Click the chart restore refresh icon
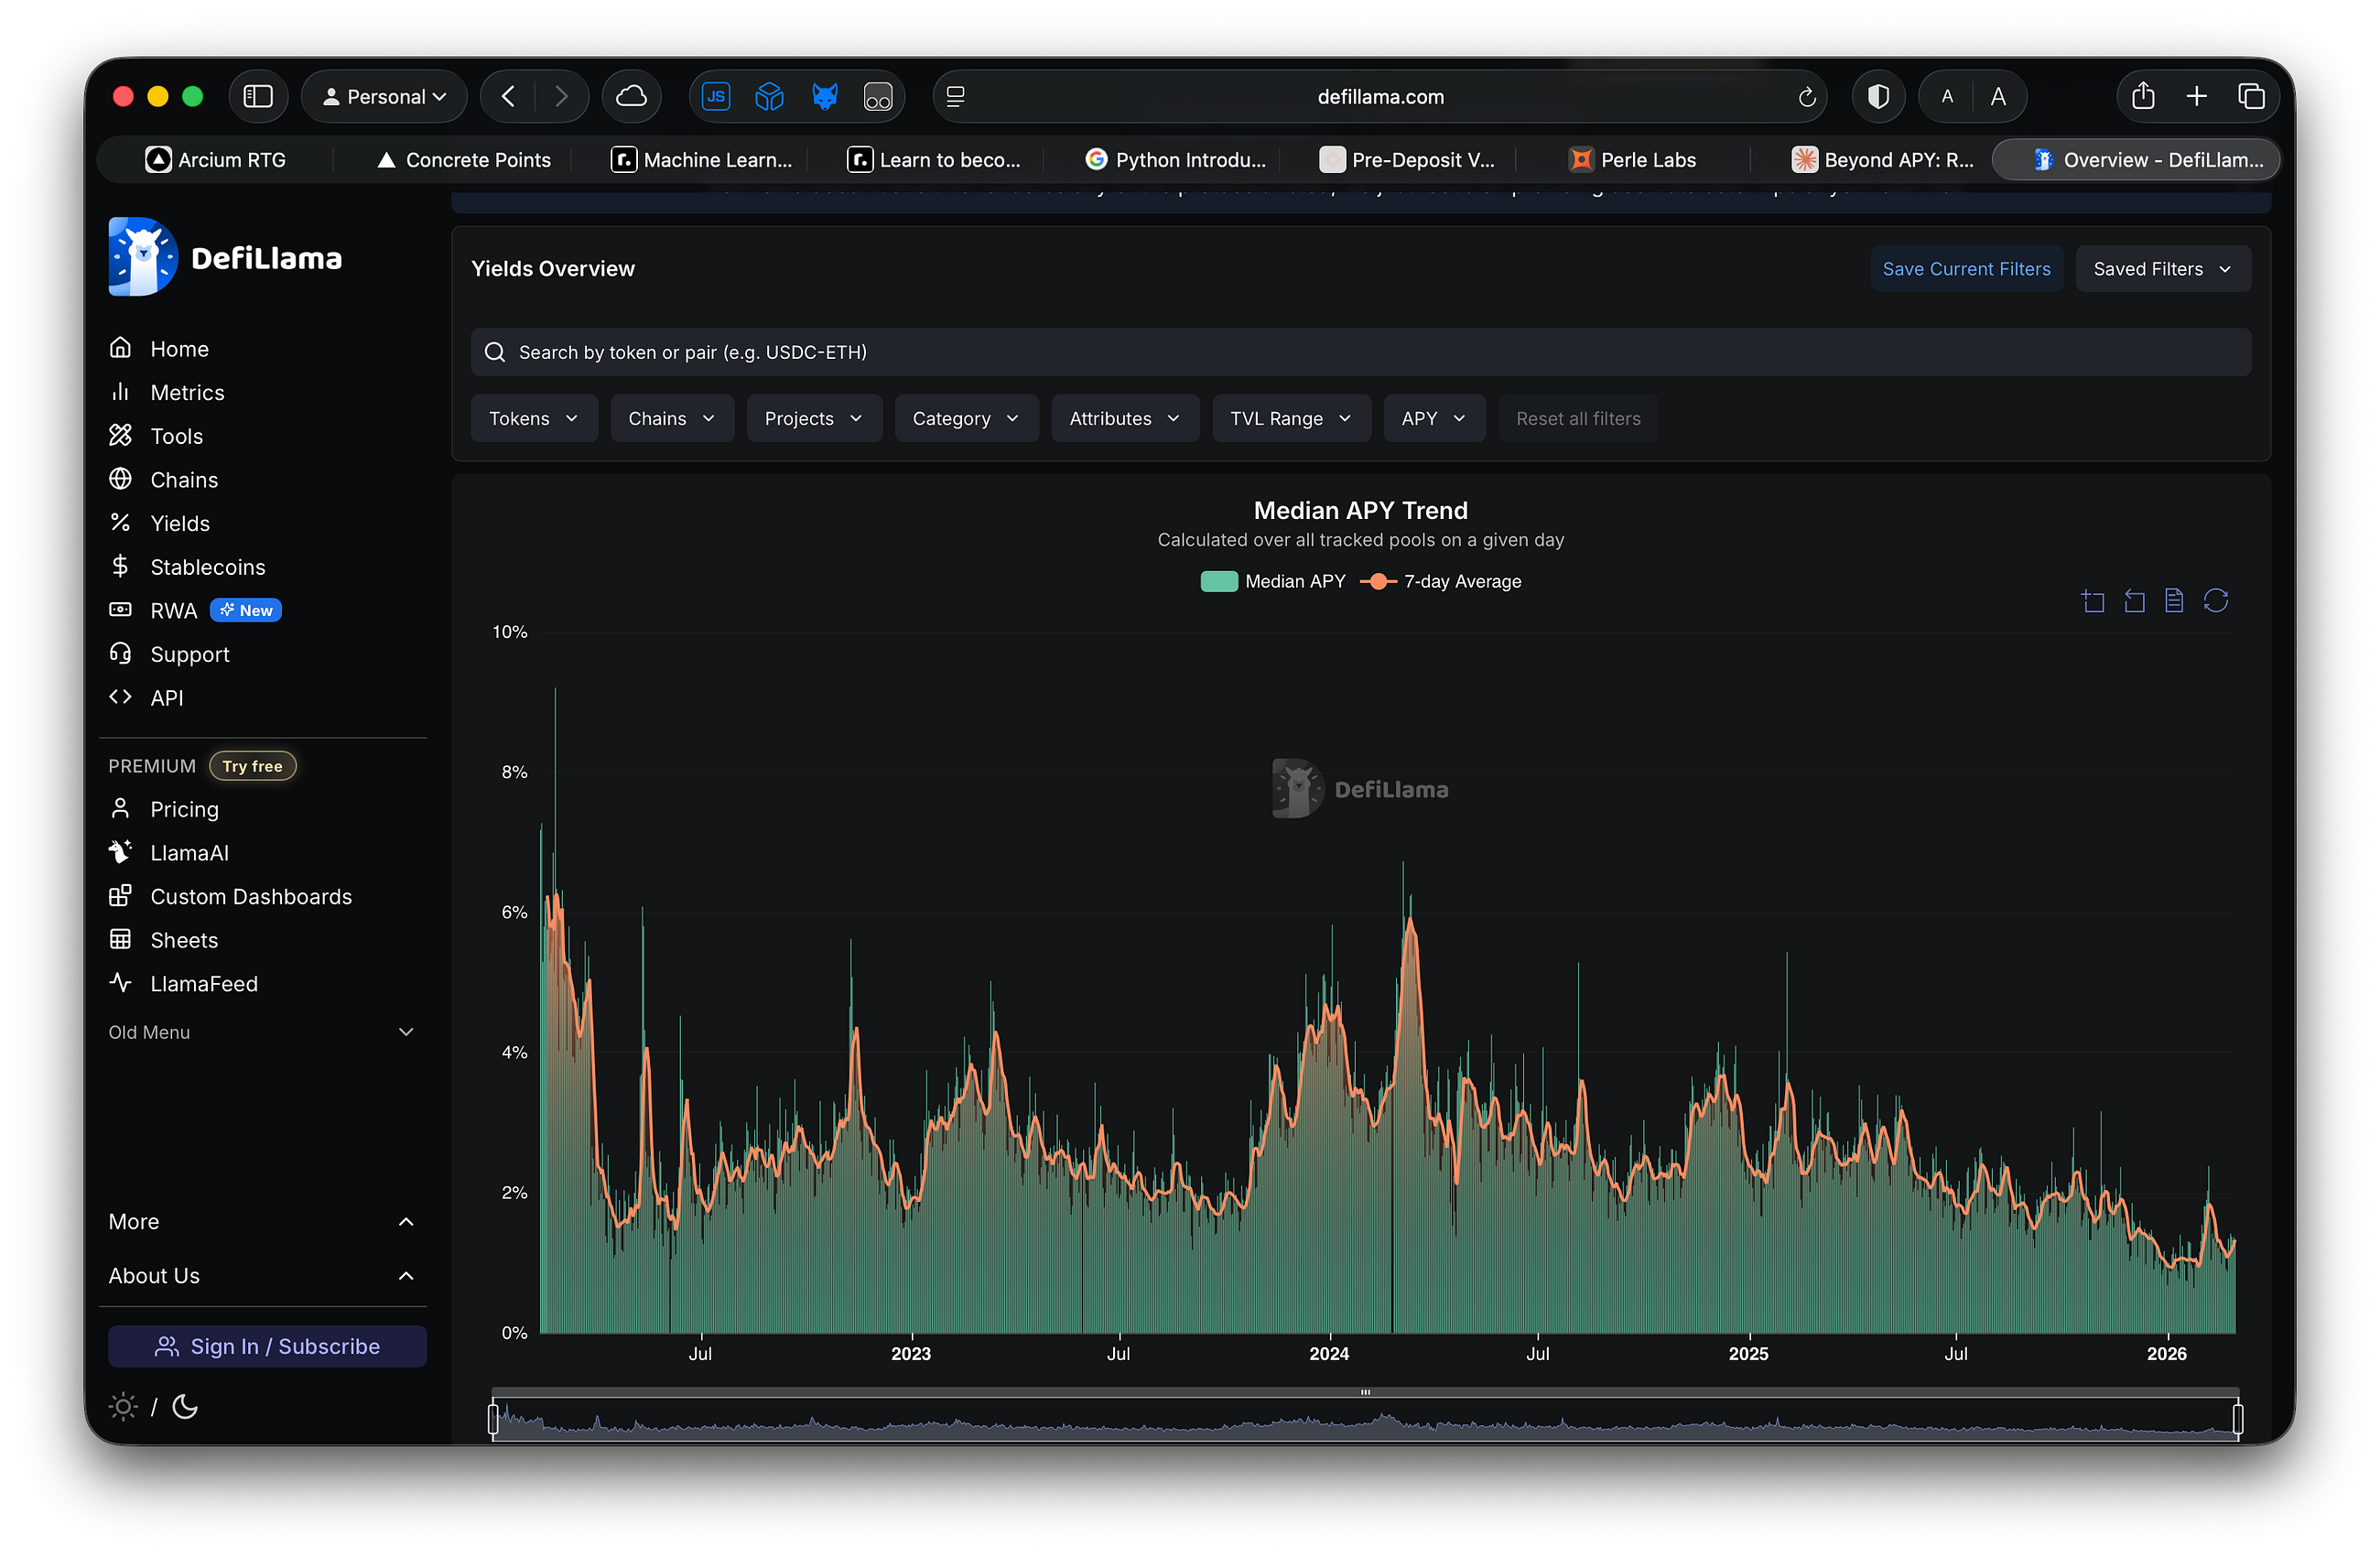Screen dimensions: 2380x1557 click(x=2216, y=601)
